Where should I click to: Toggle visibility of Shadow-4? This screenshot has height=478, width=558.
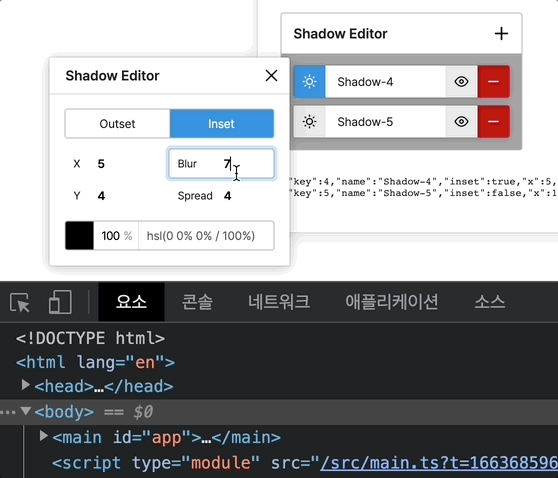462,82
